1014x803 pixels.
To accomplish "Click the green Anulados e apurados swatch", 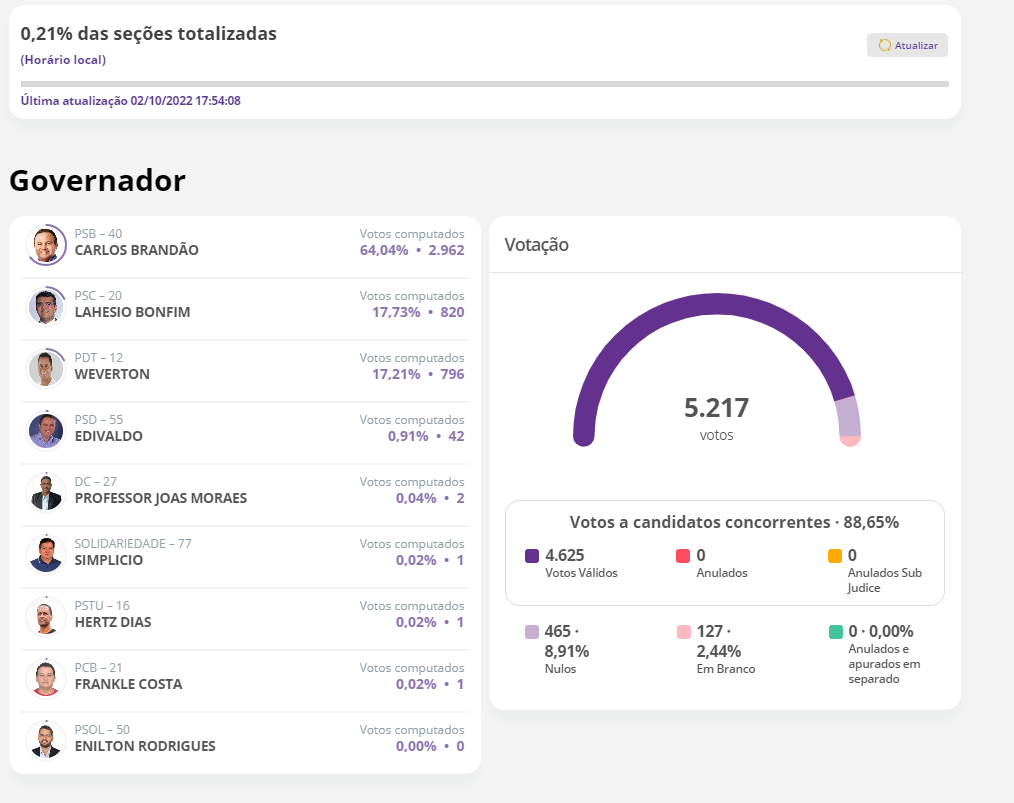I will [x=834, y=632].
